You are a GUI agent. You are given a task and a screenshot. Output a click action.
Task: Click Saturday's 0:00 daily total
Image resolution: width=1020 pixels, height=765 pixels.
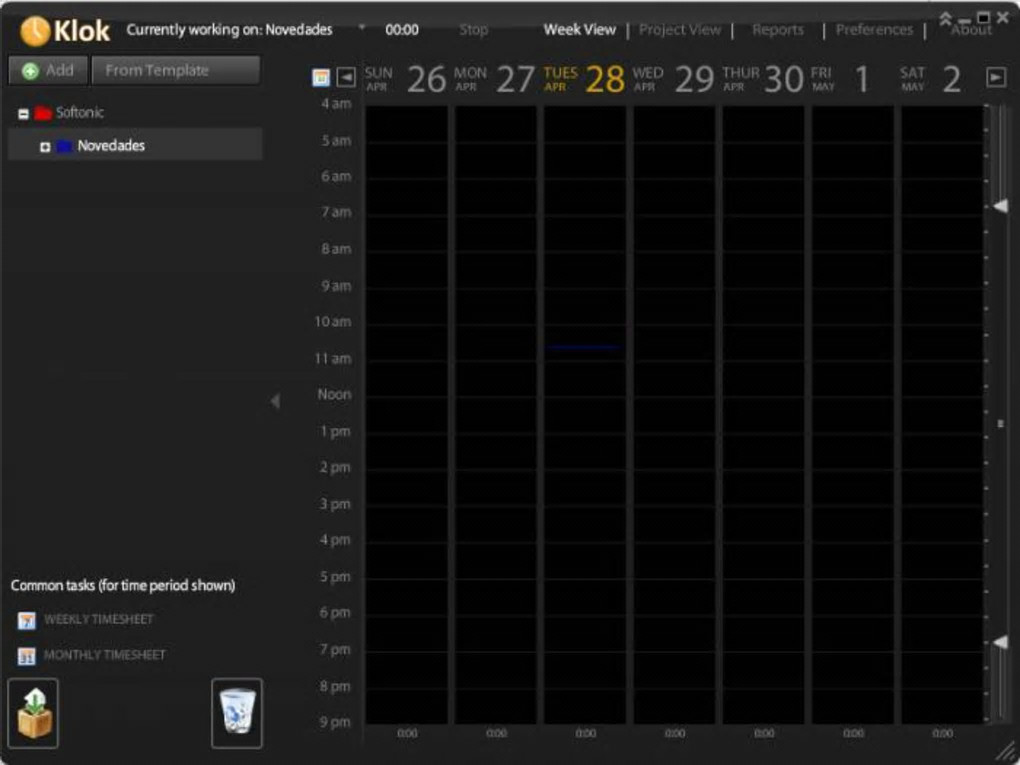pos(943,733)
